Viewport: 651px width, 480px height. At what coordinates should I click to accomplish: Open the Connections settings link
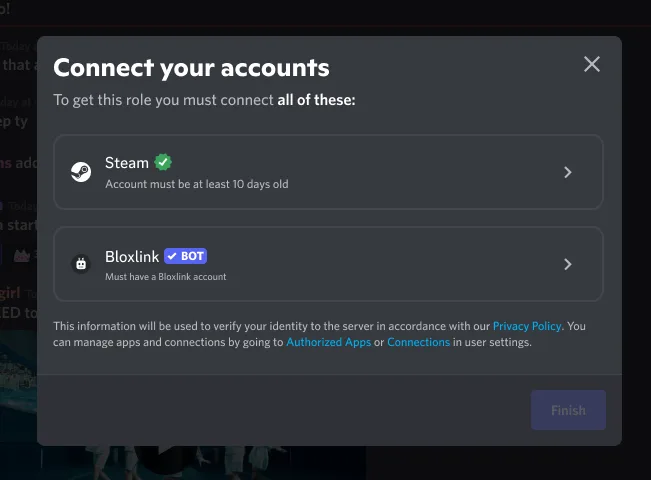418,342
